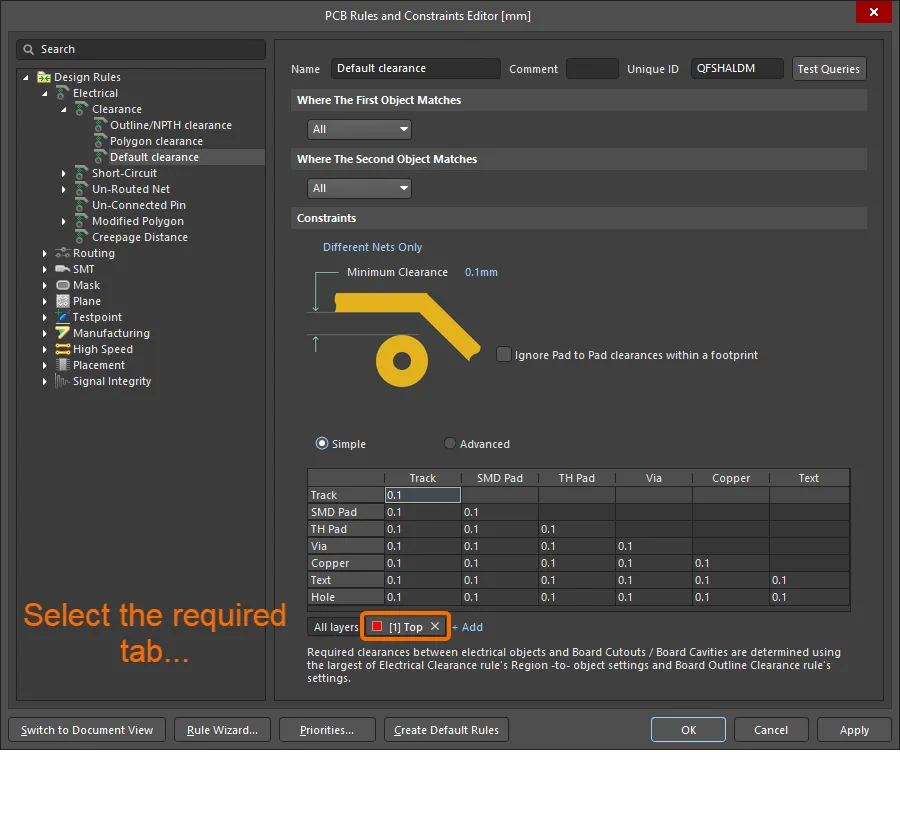The width and height of the screenshot is (900, 829).
Task: Expand the Plane category
Action: 45,301
